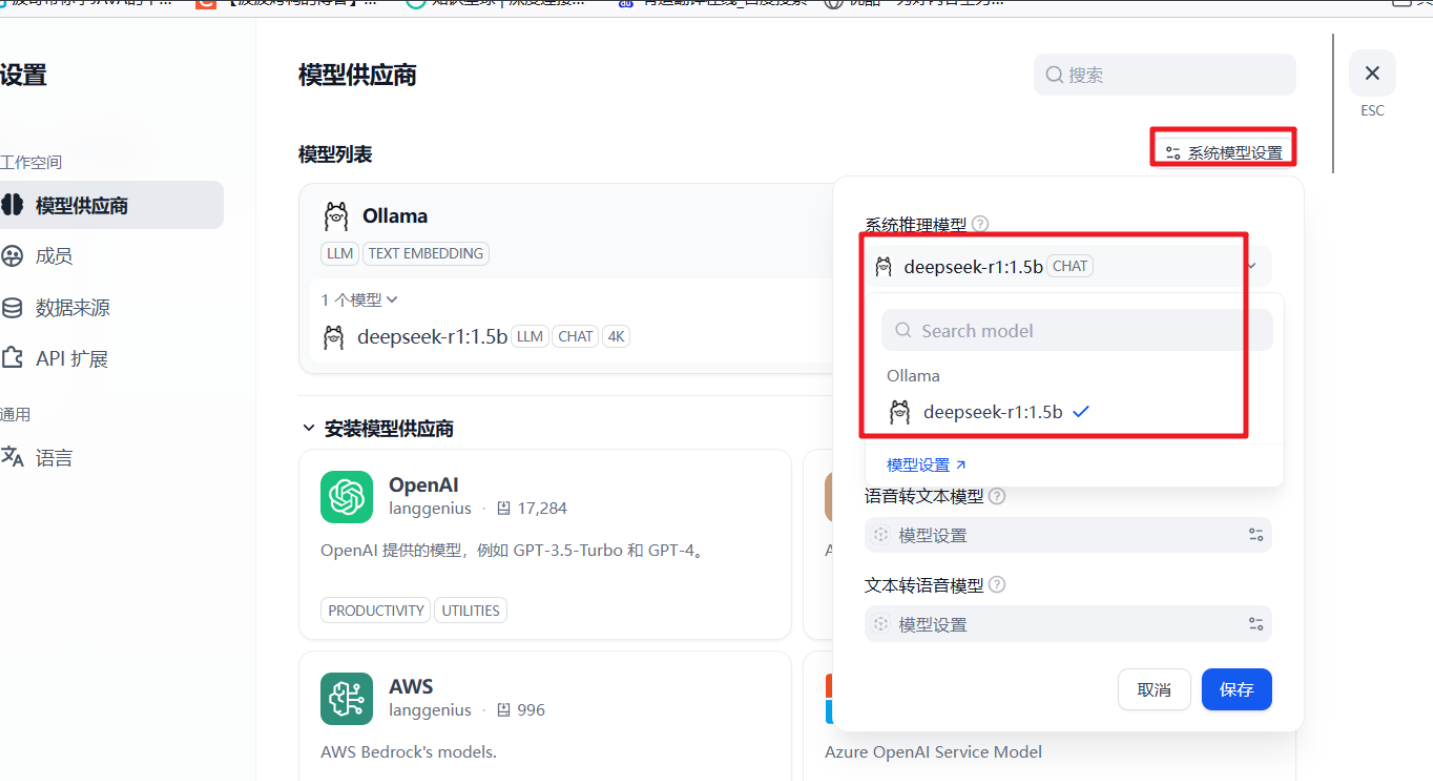This screenshot has height=781, width=1433.
Task: Click the magnifier icon in 搜索 box
Action: (1054, 75)
